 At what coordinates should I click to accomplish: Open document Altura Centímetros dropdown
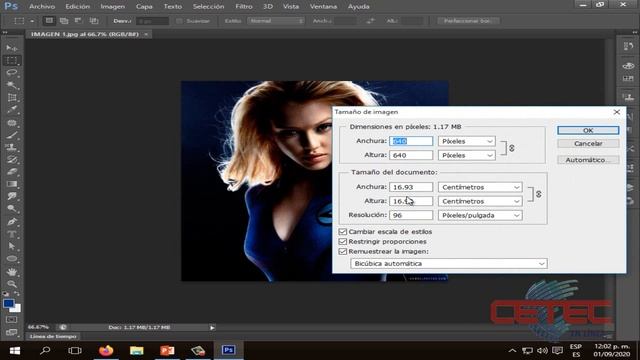point(480,201)
